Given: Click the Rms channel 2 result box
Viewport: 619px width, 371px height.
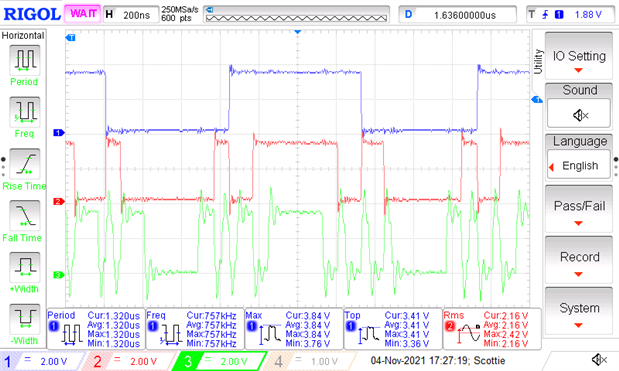Looking at the screenshot, I should 492,329.
